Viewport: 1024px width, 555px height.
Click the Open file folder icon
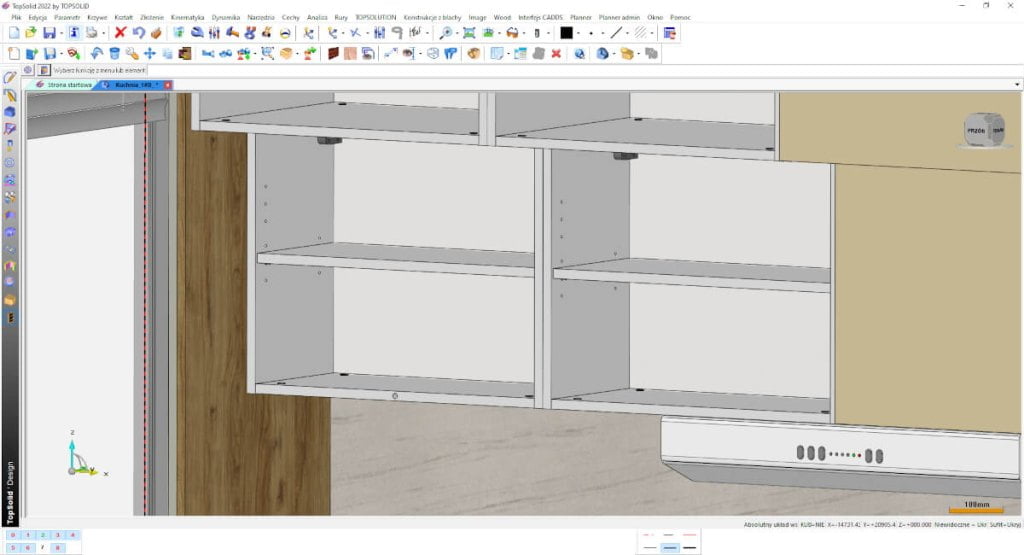(31, 33)
